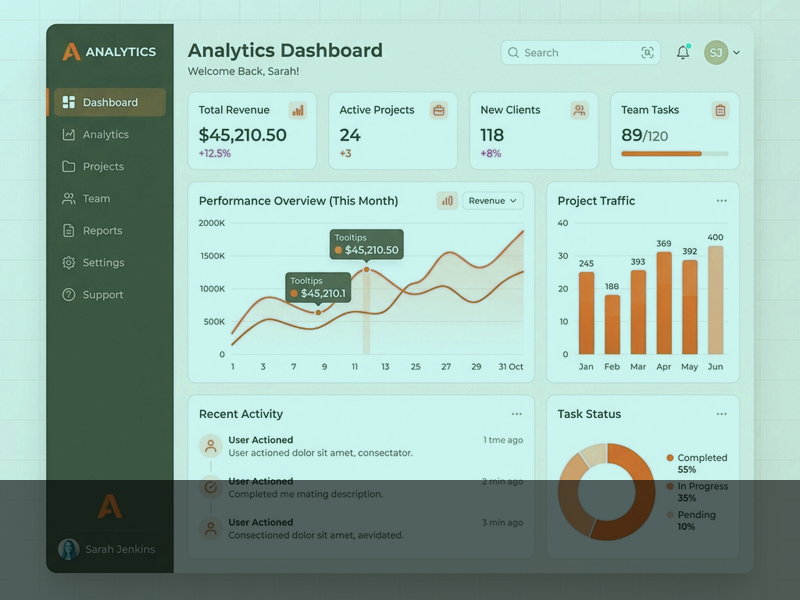Click the Pending legend color dot
Viewport: 800px width, 600px height.
click(670, 515)
